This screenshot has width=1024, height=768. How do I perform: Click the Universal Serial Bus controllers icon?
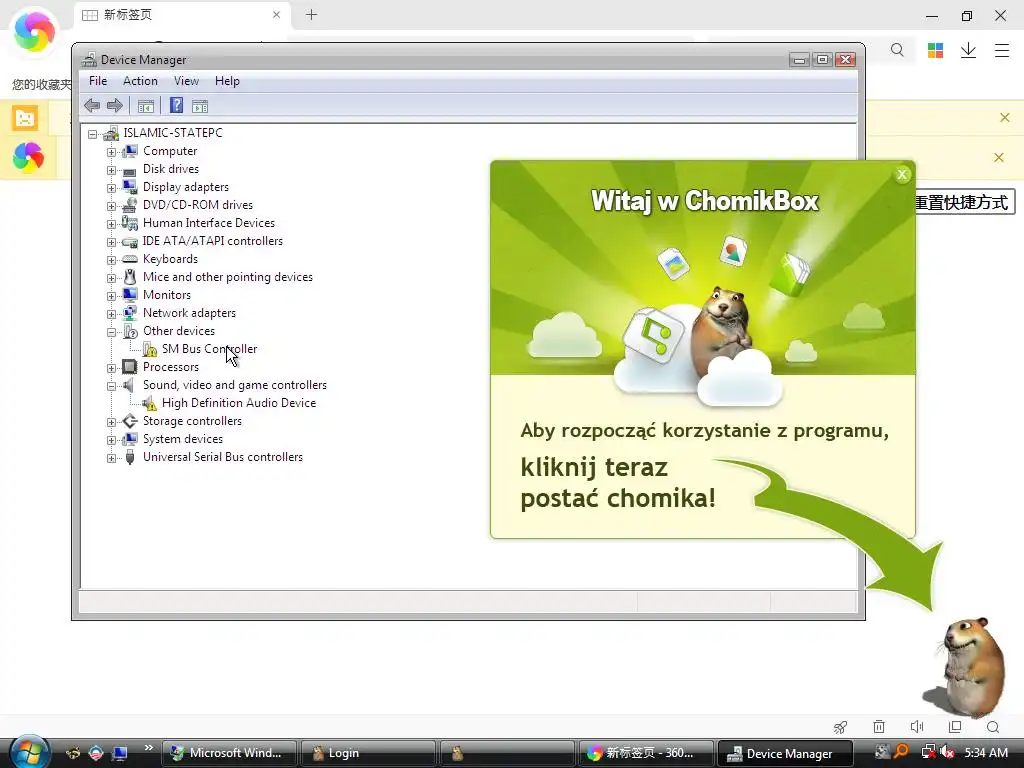130,457
